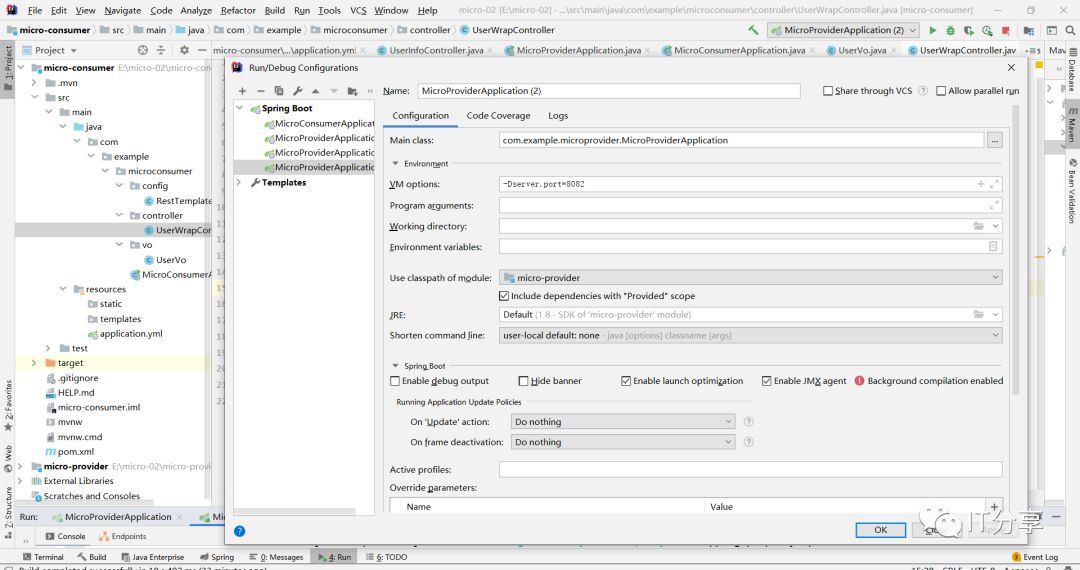Uncheck Include dependencies with Provided scope

point(504,296)
